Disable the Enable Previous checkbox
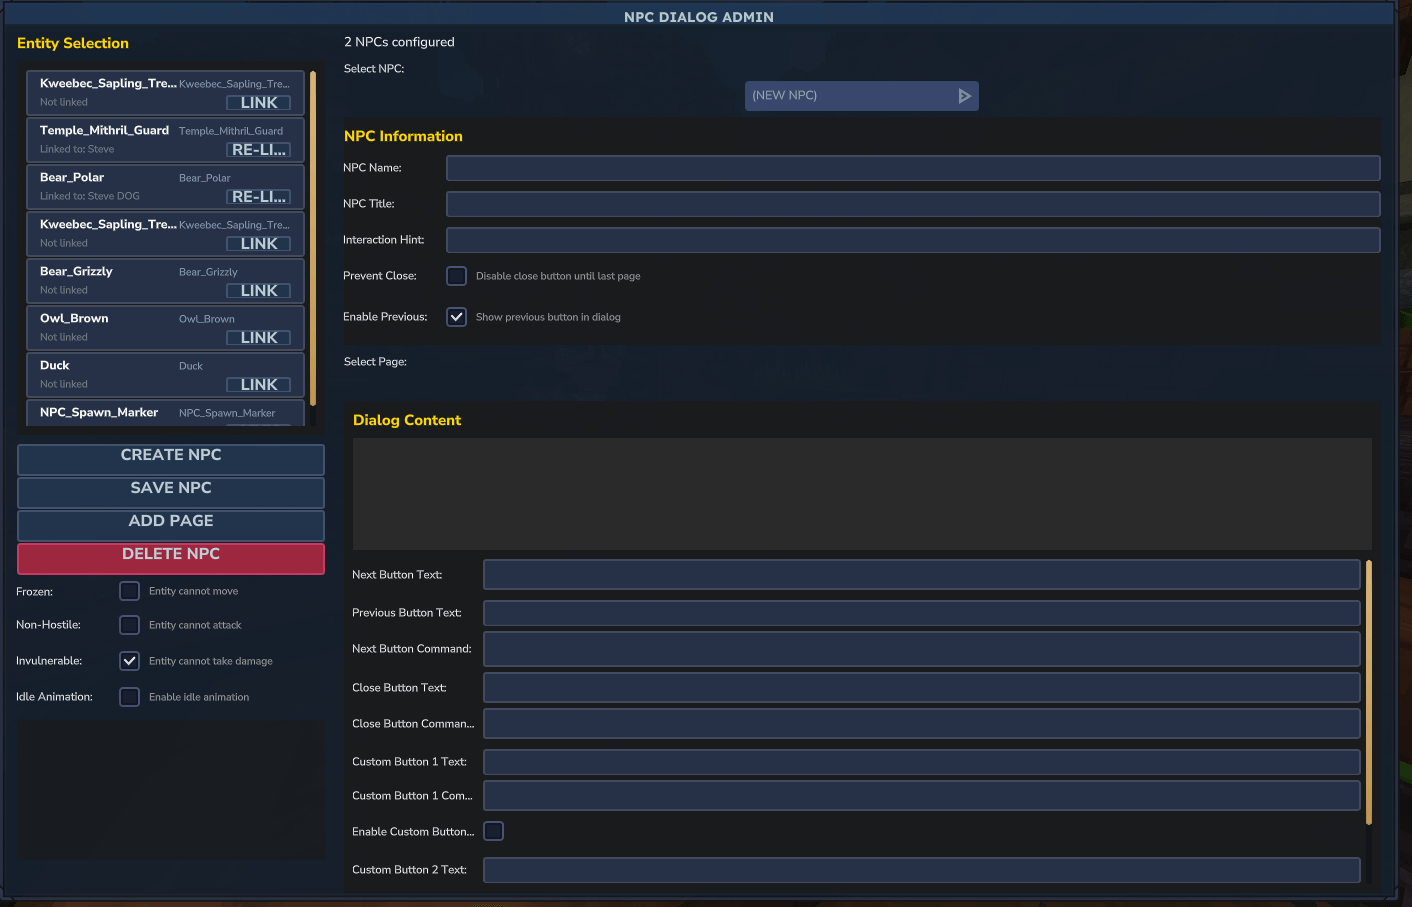1412x907 pixels. tap(456, 316)
